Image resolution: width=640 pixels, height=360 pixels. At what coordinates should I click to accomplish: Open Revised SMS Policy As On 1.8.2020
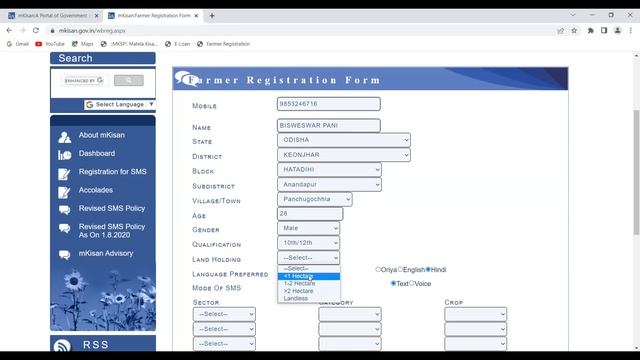tap(112, 231)
